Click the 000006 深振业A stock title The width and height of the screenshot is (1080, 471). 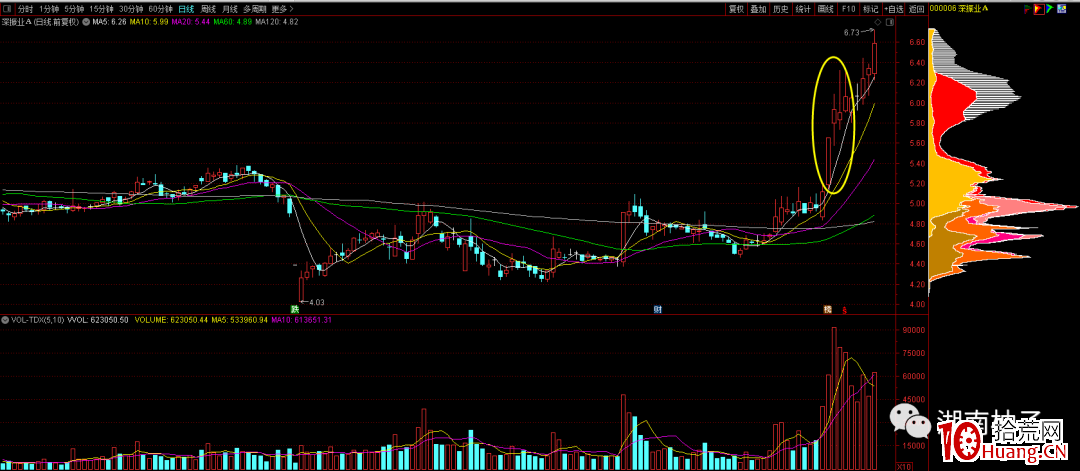pos(959,9)
